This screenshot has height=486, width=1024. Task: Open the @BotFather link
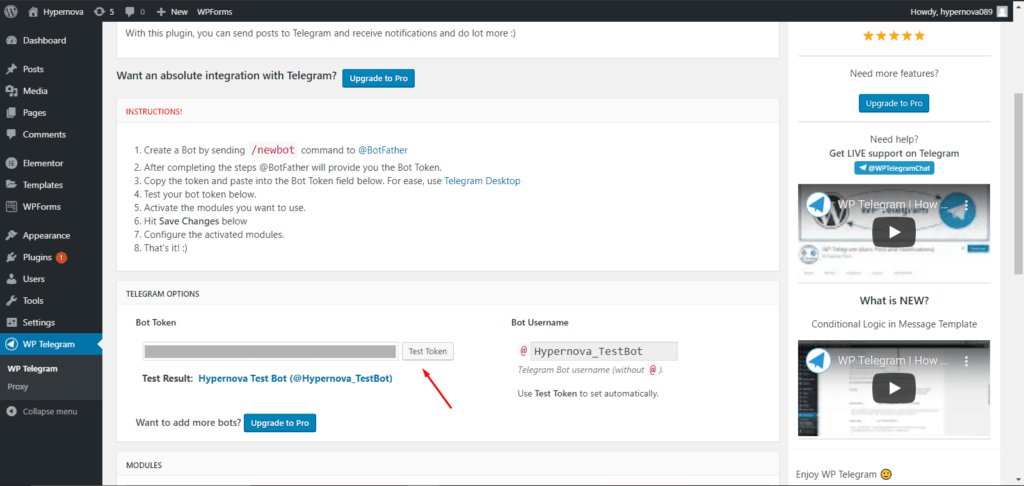point(382,150)
